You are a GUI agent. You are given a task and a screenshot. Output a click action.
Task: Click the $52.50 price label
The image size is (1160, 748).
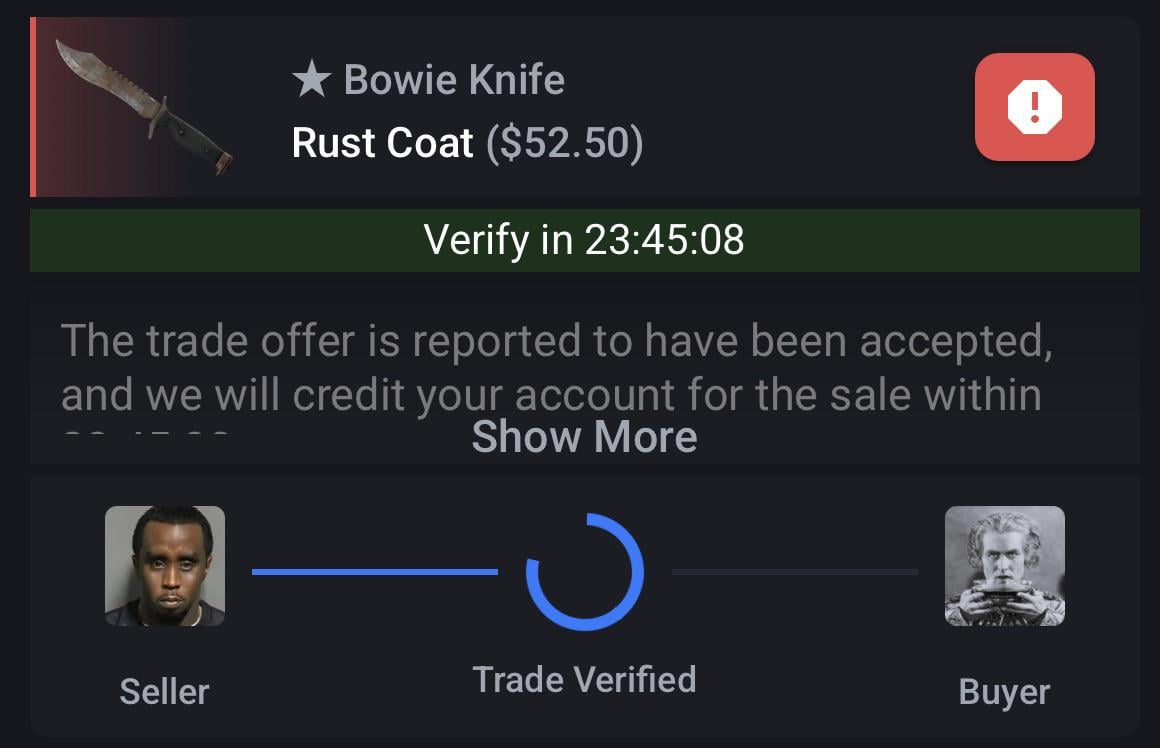pyautogui.click(x=565, y=143)
